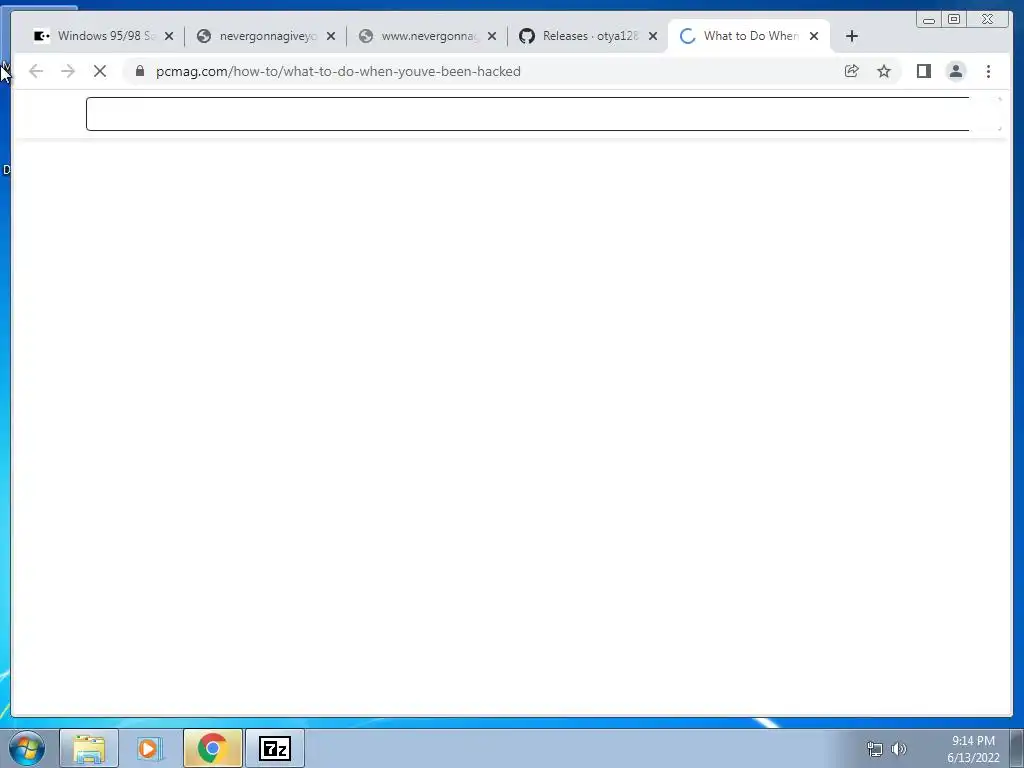Open Windows Explorer from the taskbar
Image resolution: width=1024 pixels, height=768 pixels.
89,748
